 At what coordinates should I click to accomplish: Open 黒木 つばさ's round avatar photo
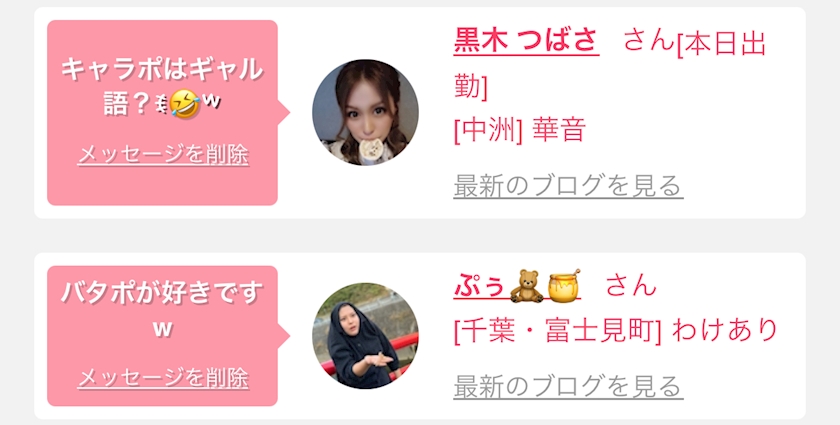point(365,113)
